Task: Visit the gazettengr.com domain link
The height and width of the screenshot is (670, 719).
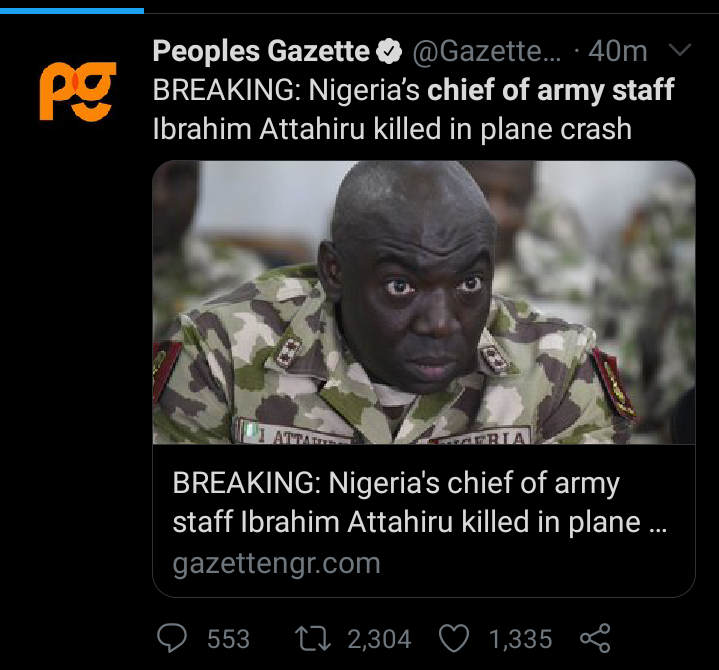Action: pyautogui.click(x=276, y=563)
